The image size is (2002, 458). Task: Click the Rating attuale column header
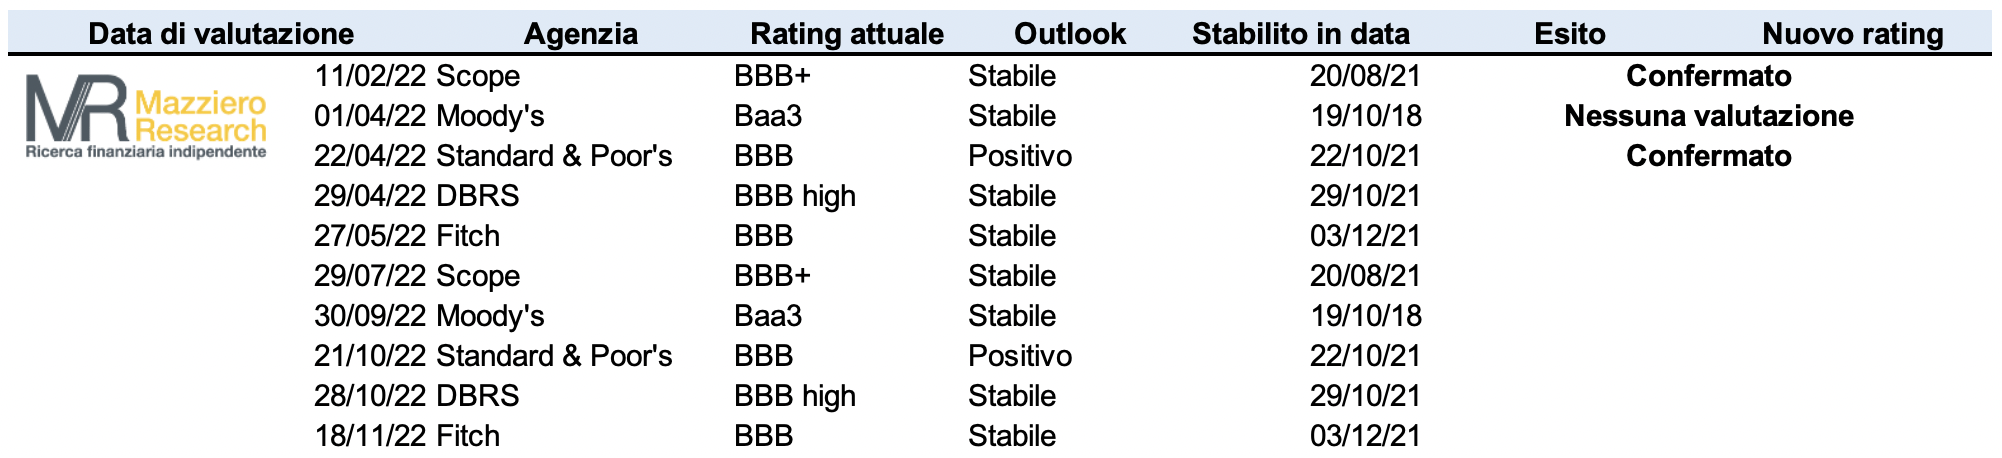coord(847,34)
